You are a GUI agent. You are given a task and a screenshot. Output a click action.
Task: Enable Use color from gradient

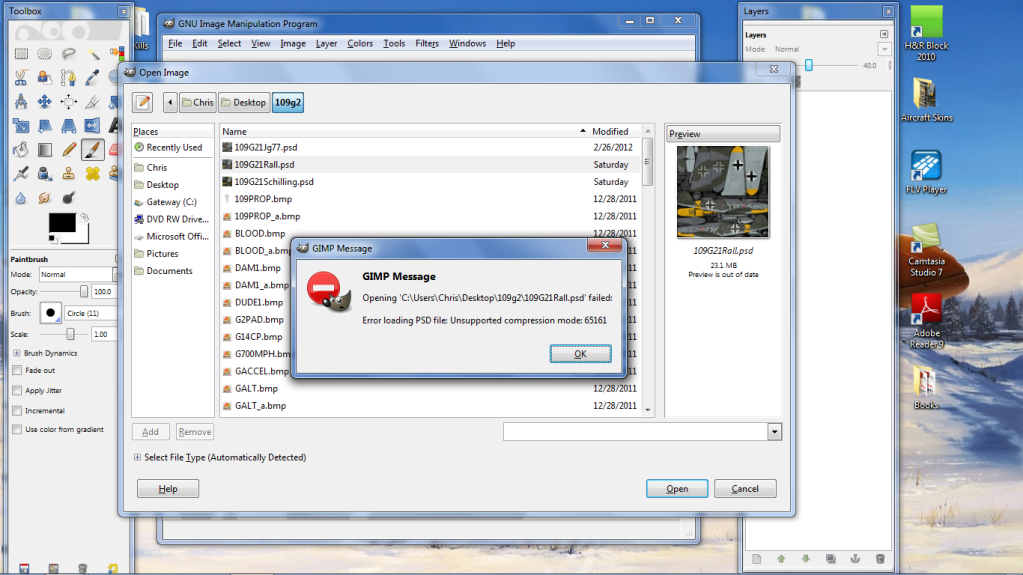pos(17,429)
